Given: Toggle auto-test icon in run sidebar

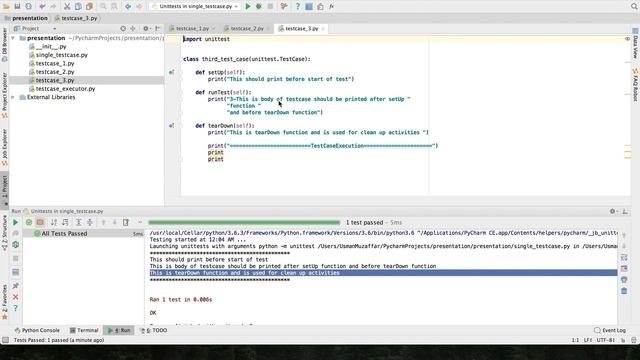Looking at the screenshot, I should click(16, 244).
